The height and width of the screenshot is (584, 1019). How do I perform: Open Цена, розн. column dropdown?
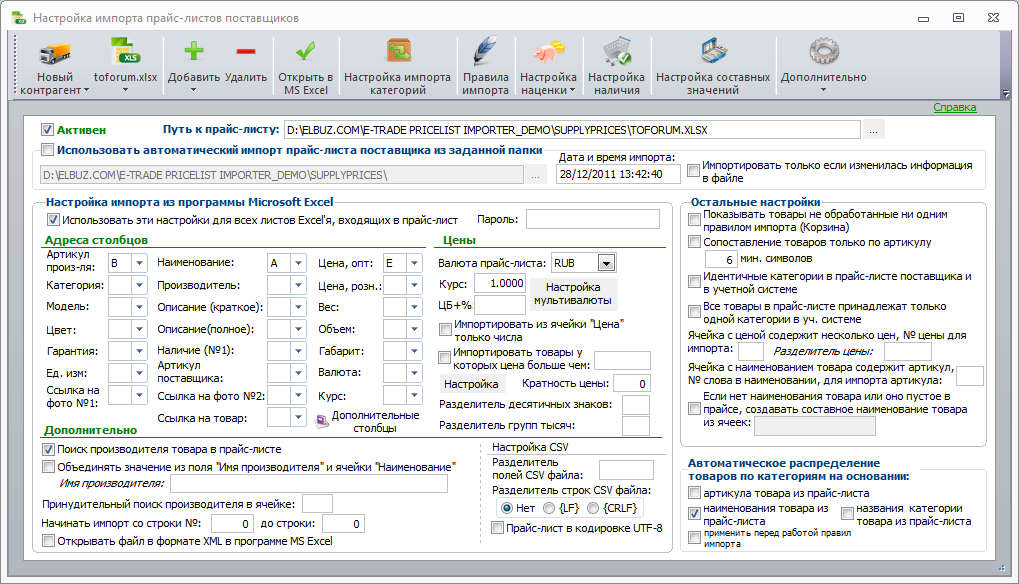click(414, 285)
